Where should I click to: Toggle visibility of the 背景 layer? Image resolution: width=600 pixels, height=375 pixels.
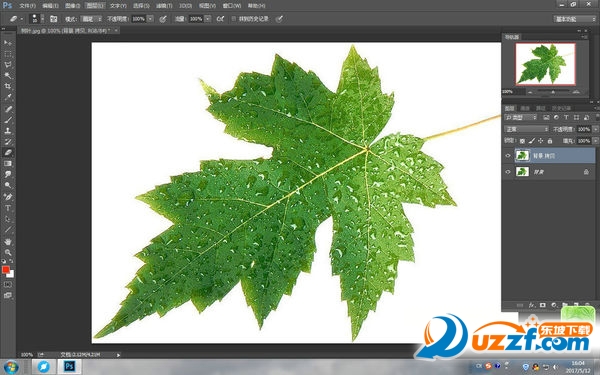tap(508, 172)
